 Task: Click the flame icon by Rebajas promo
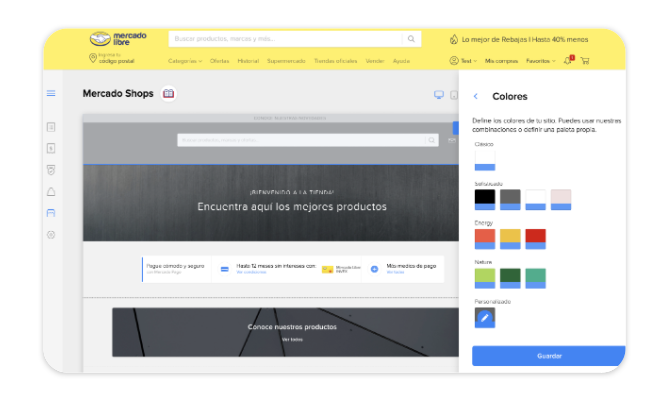click(x=454, y=39)
